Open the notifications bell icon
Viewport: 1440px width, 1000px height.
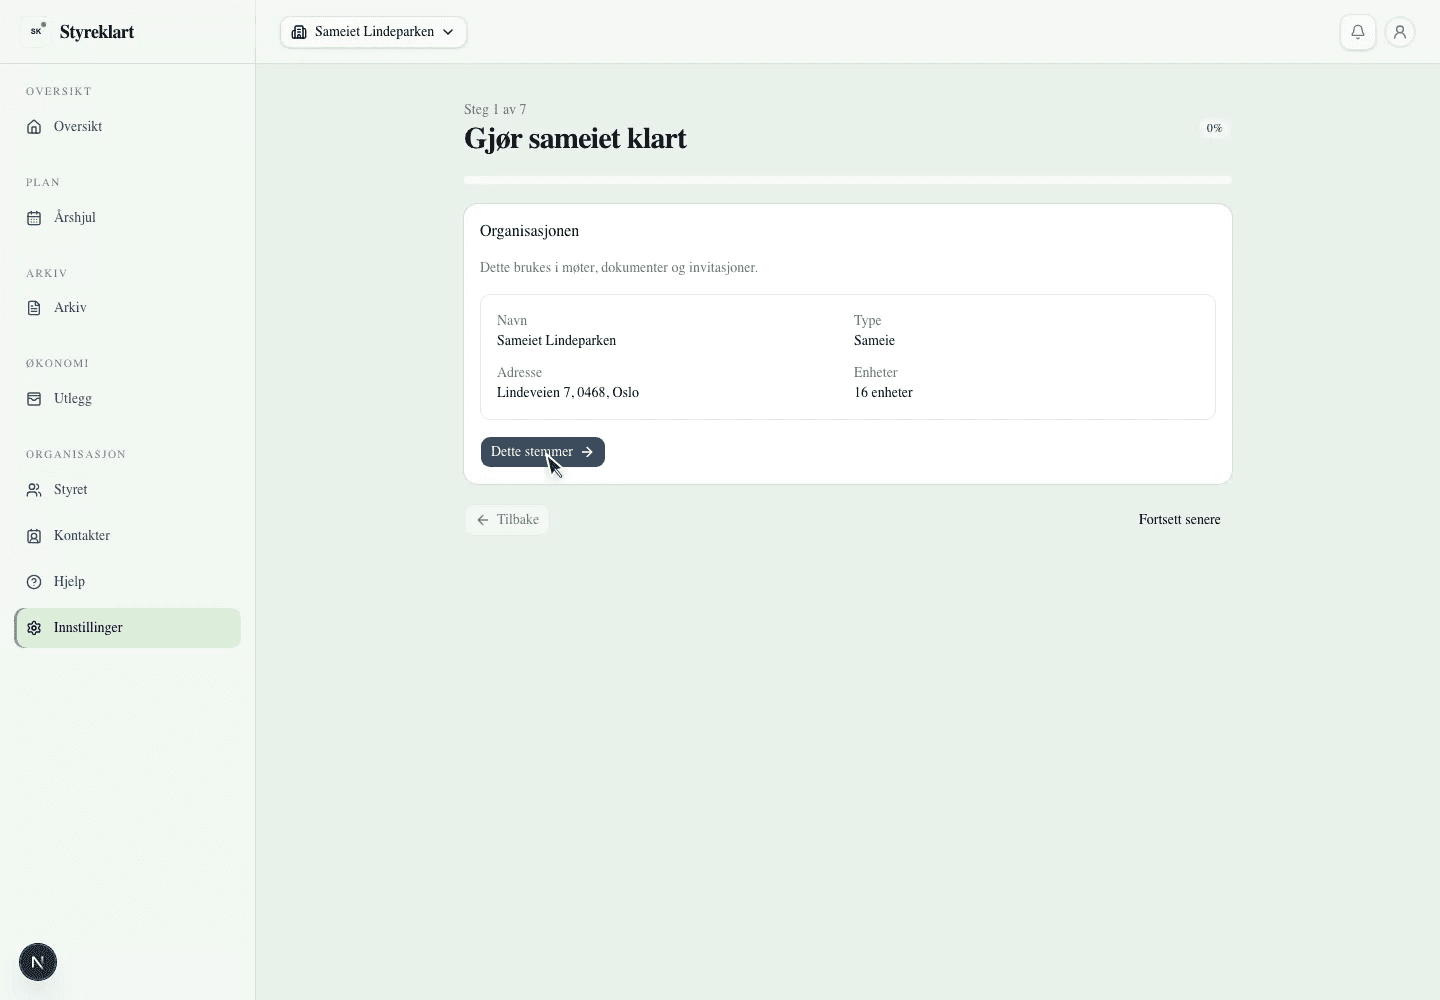coord(1358,32)
